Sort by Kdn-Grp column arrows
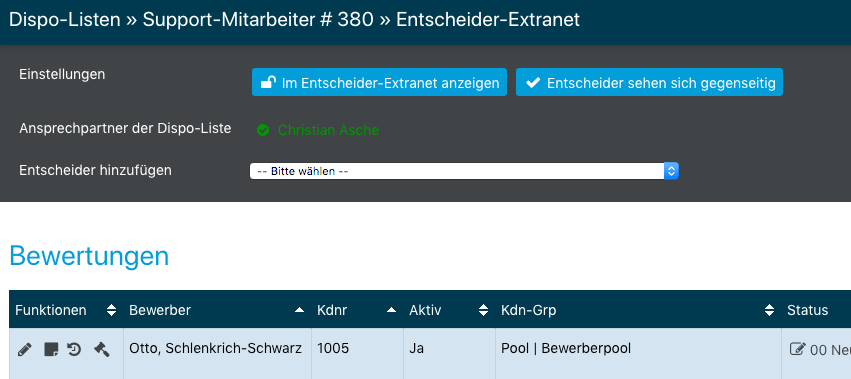This screenshot has width=851, height=379. pos(769,310)
